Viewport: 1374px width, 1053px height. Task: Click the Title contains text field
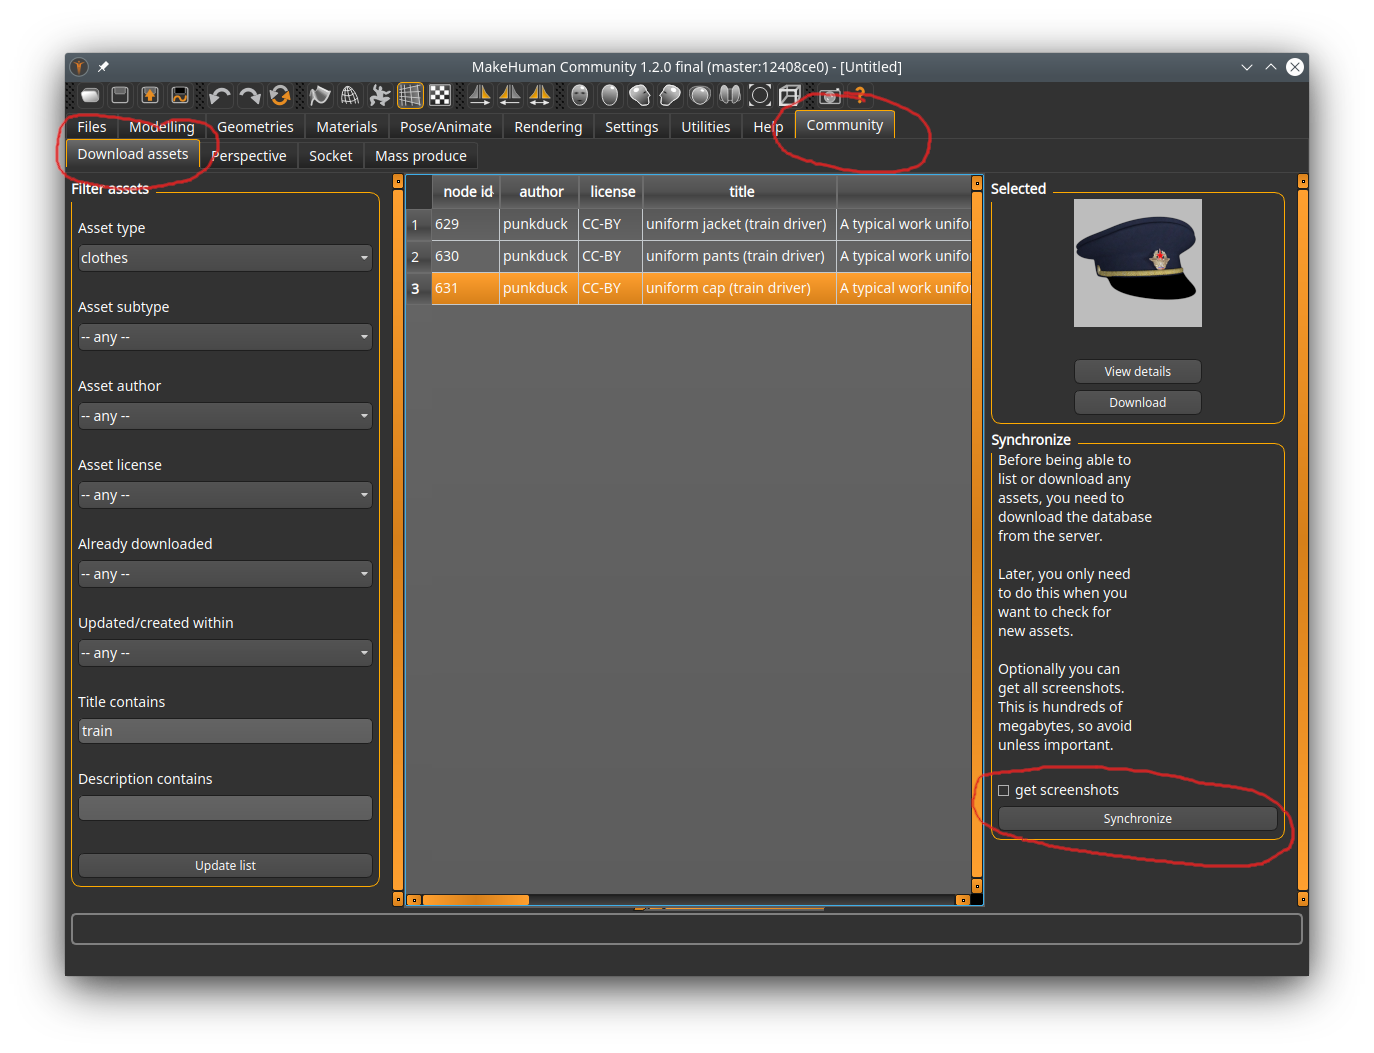225,731
